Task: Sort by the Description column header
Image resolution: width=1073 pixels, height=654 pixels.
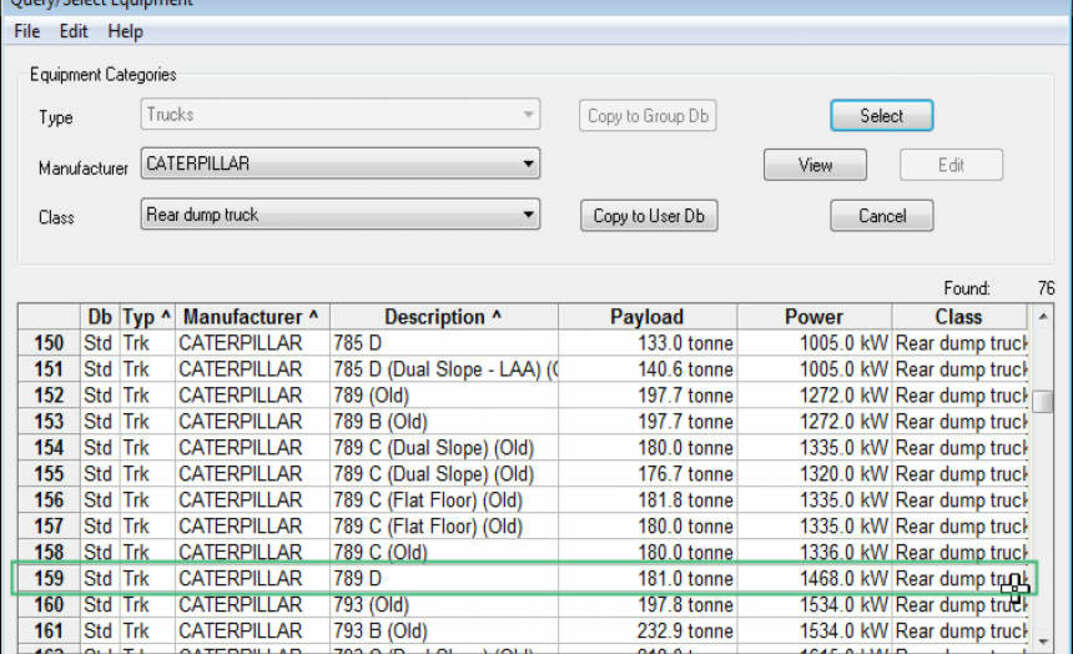Action: point(443,317)
